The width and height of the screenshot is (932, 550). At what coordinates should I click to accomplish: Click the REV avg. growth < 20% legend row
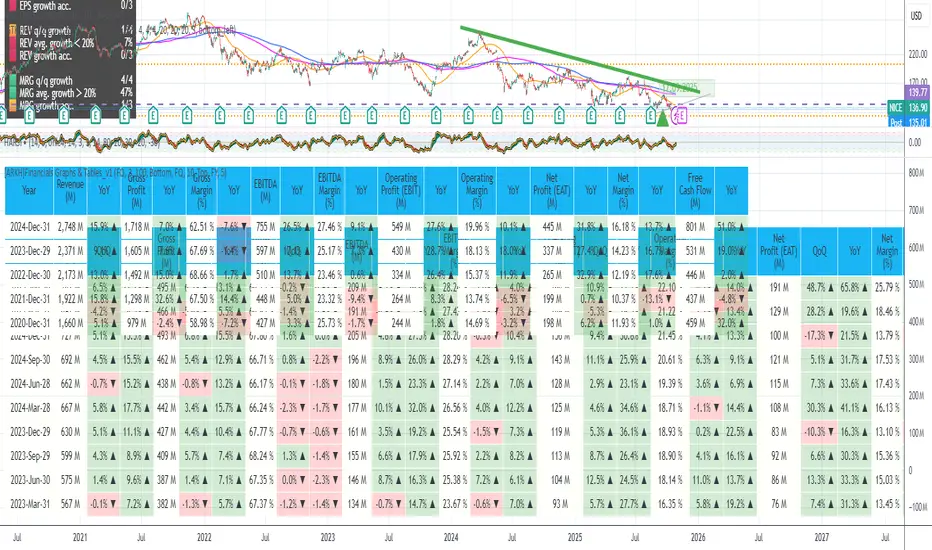click(70, 43)
